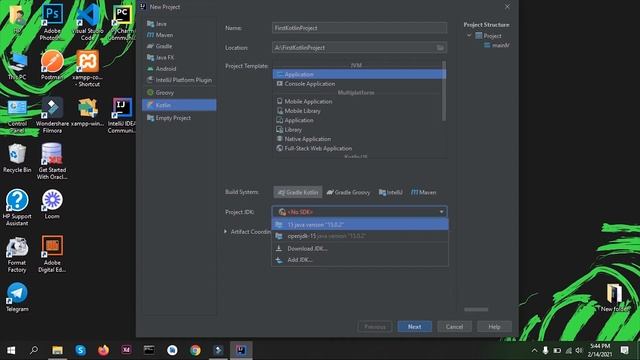This screenshot has width=640, height=360.
Task: Select IntelliJ build system
Action: [x=391, y=192]
